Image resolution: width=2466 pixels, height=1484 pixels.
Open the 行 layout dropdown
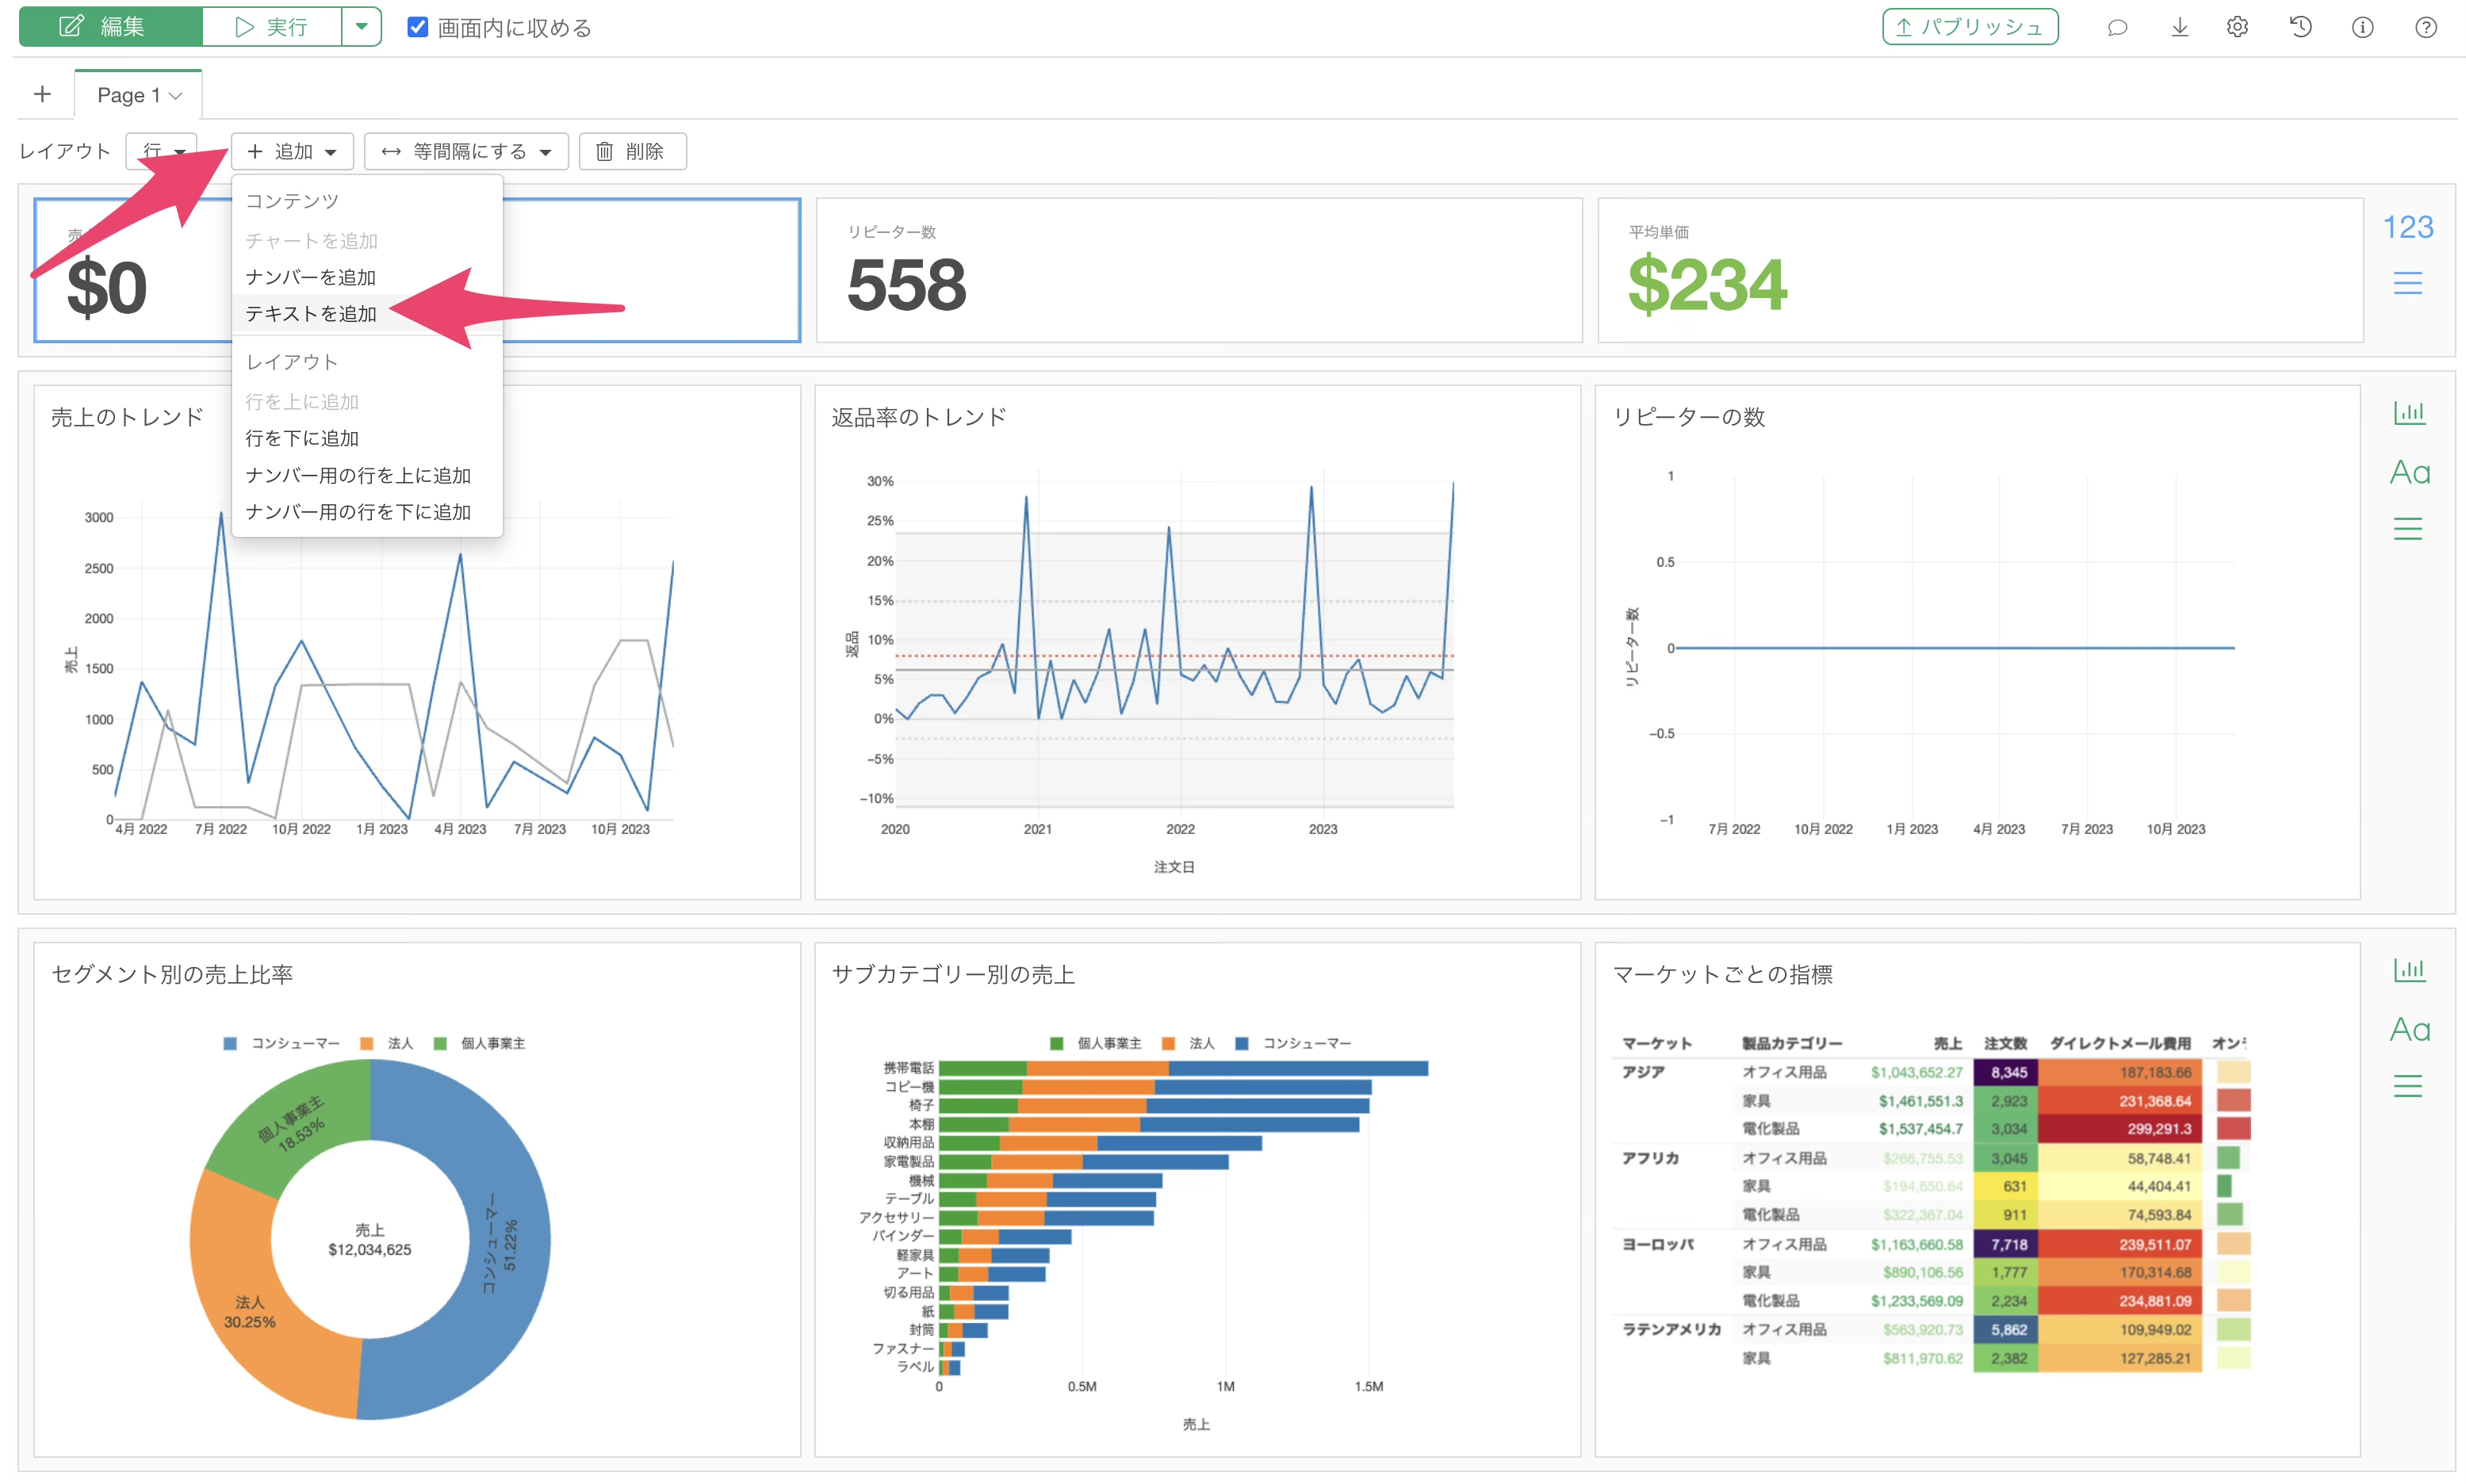tap(161, 151)
